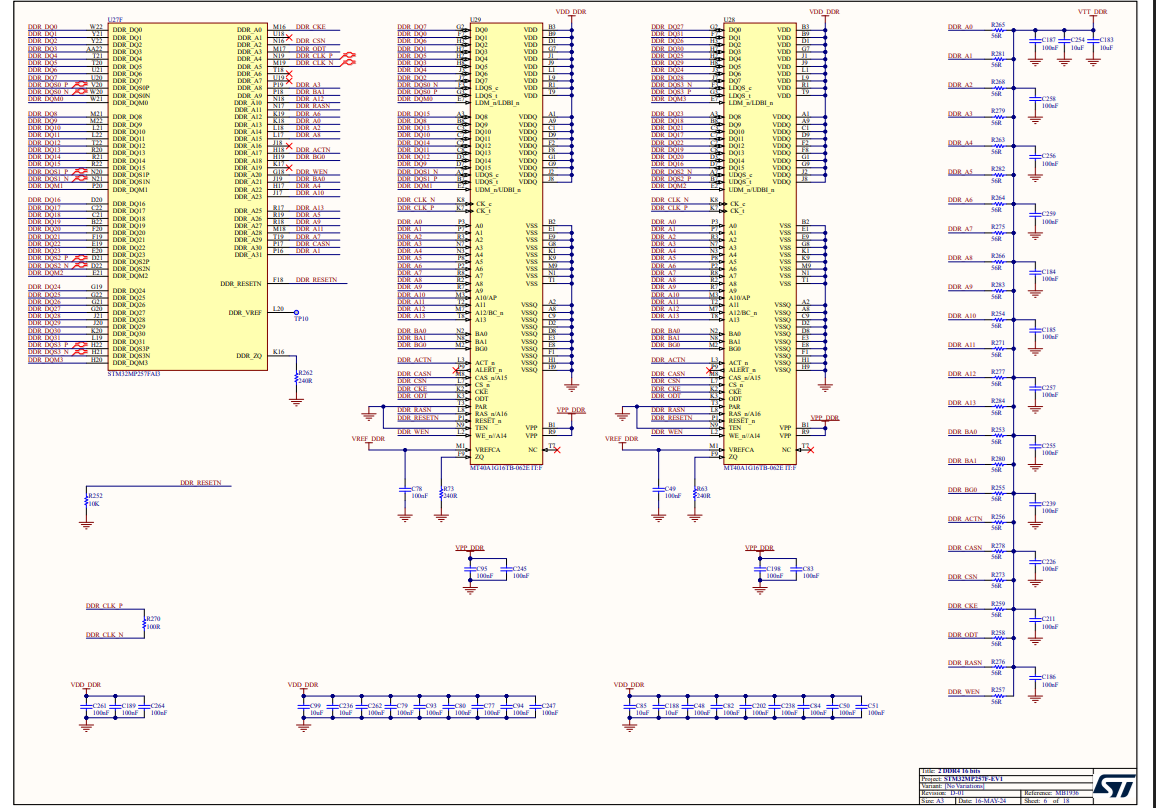Screen dimensions: 1156x808
Task: Click capacitor 'C189' 100nF
Action: [116, 708]
